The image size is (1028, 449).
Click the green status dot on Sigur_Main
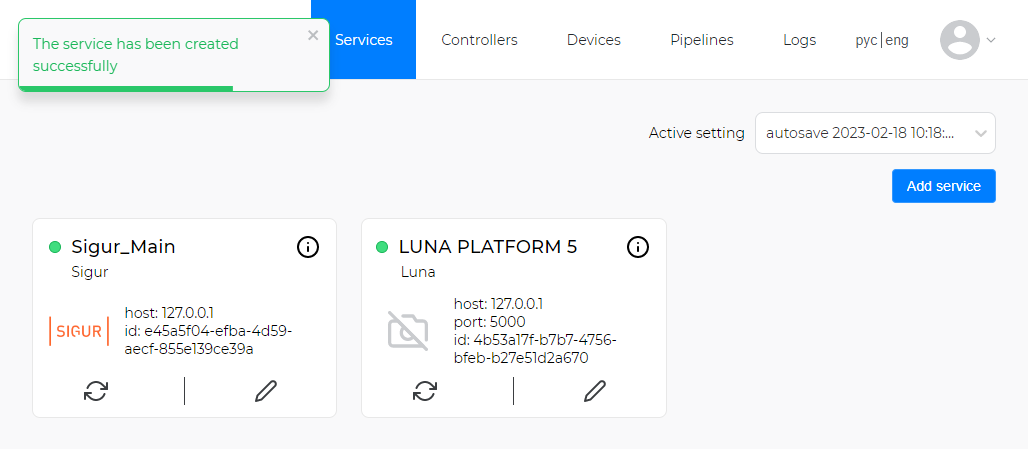coord(55,247)
